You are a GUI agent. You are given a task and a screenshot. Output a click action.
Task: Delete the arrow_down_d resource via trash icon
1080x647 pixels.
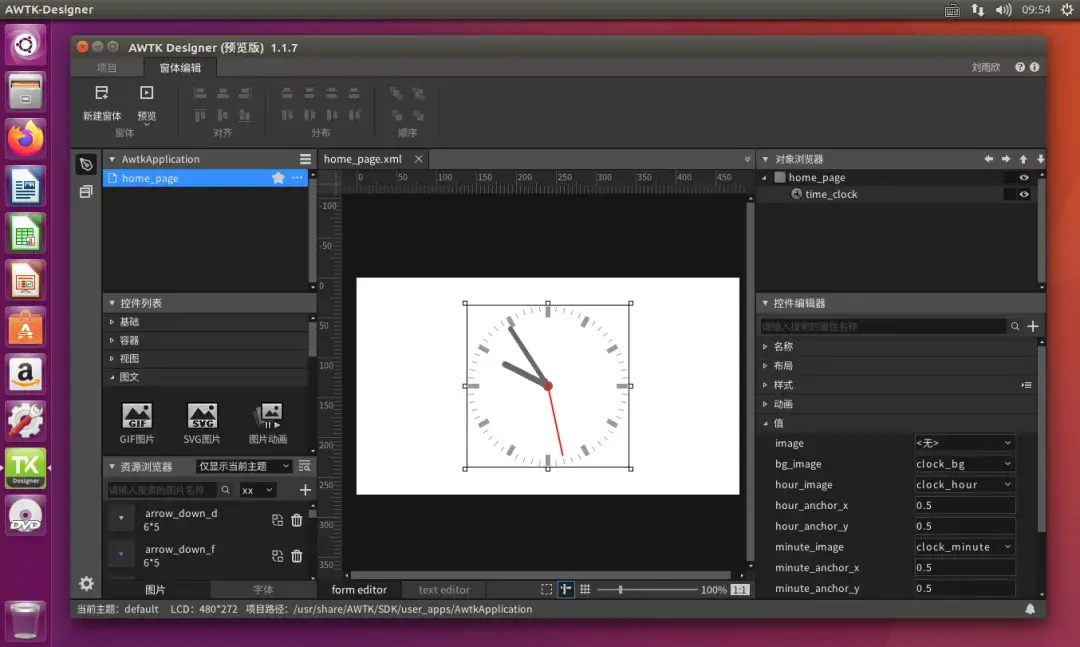click(296, 519)
